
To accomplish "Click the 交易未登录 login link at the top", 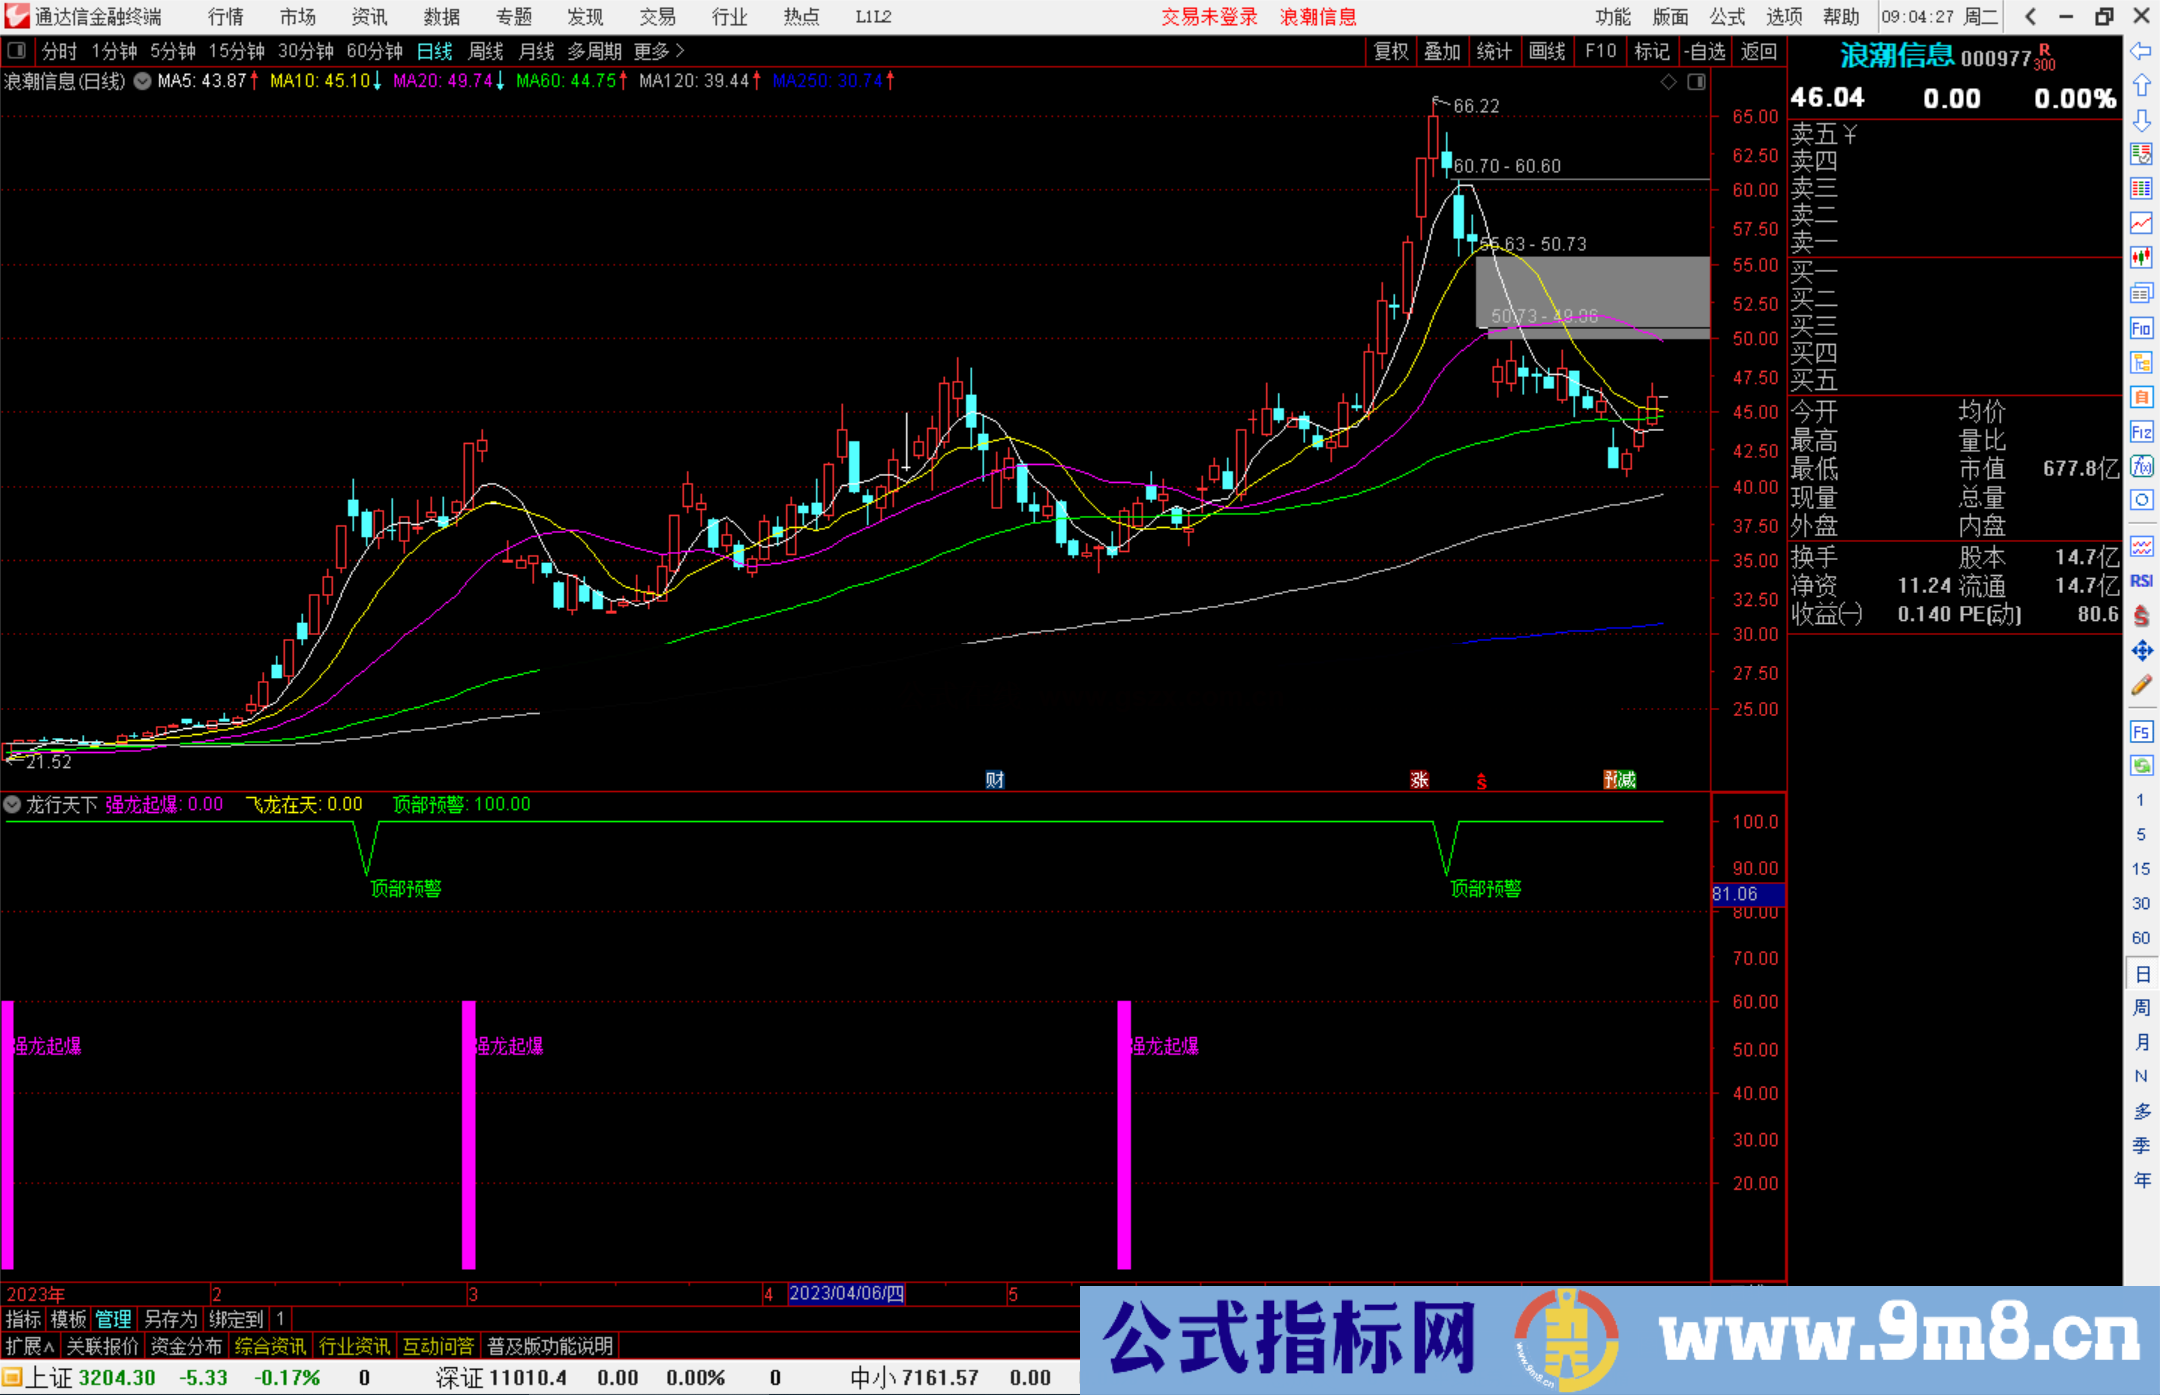I will tap(1209, 17).
